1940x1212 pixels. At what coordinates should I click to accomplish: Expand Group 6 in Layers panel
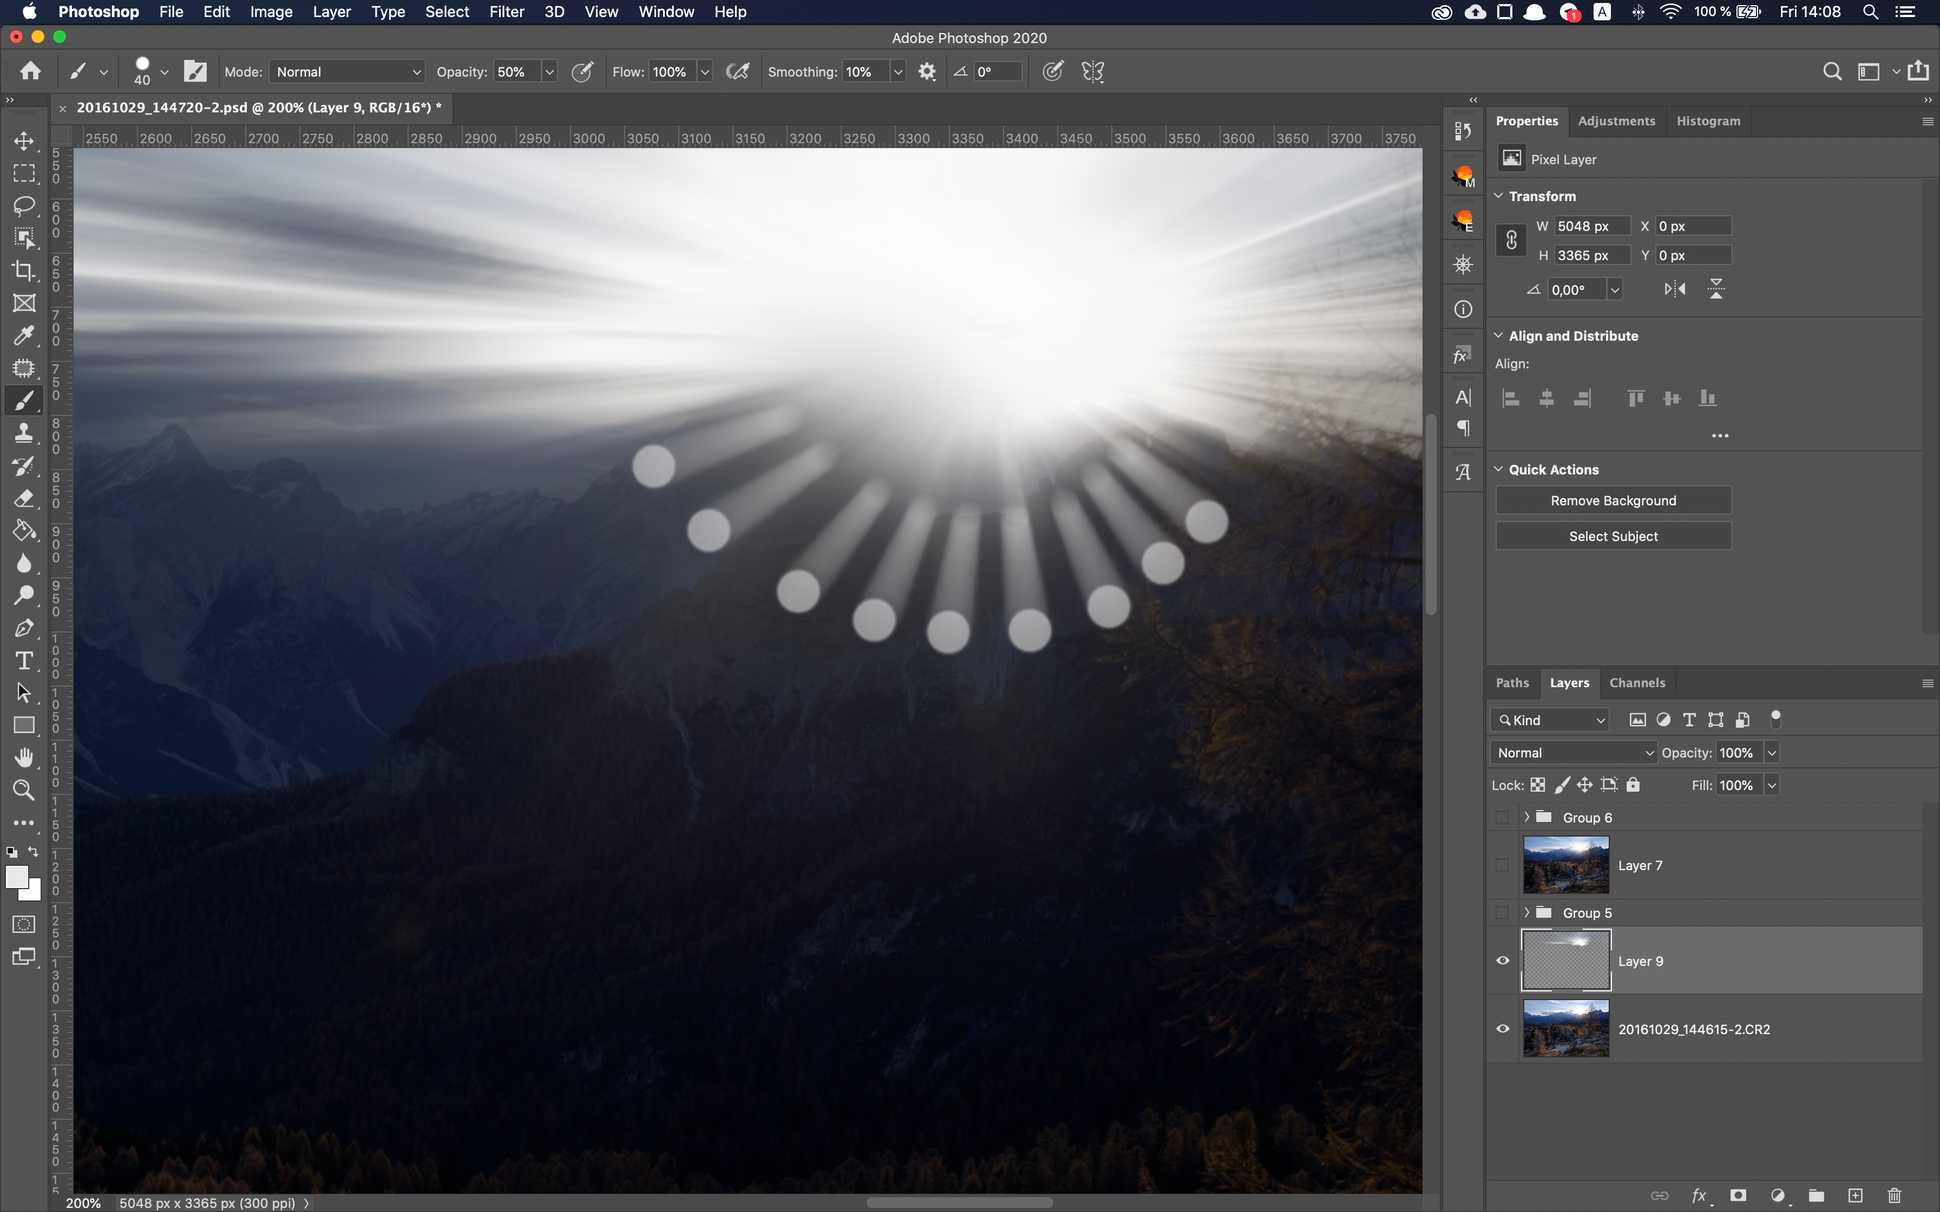pos(1527,817)
